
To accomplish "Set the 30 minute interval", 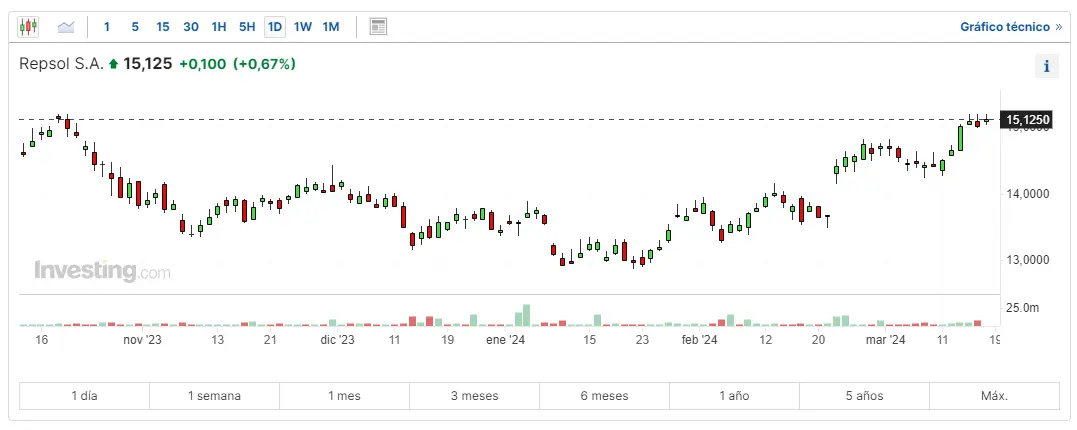I will point(191,27).
